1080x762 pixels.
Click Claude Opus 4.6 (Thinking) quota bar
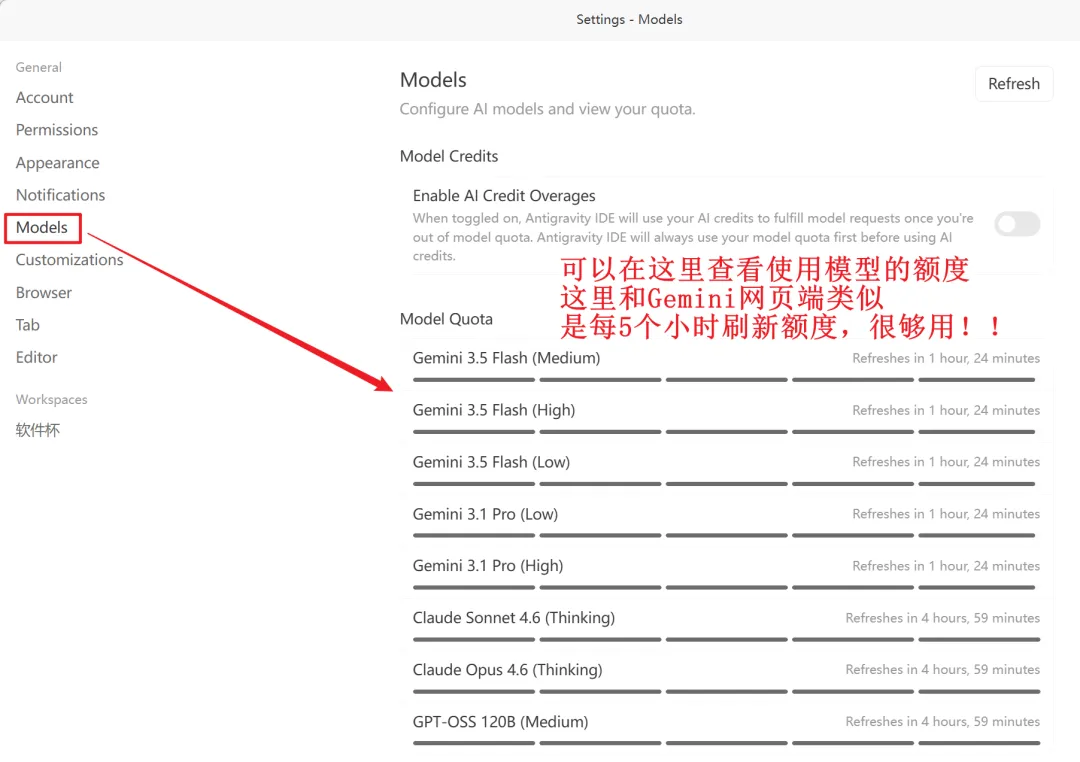(x=726, y=692)
